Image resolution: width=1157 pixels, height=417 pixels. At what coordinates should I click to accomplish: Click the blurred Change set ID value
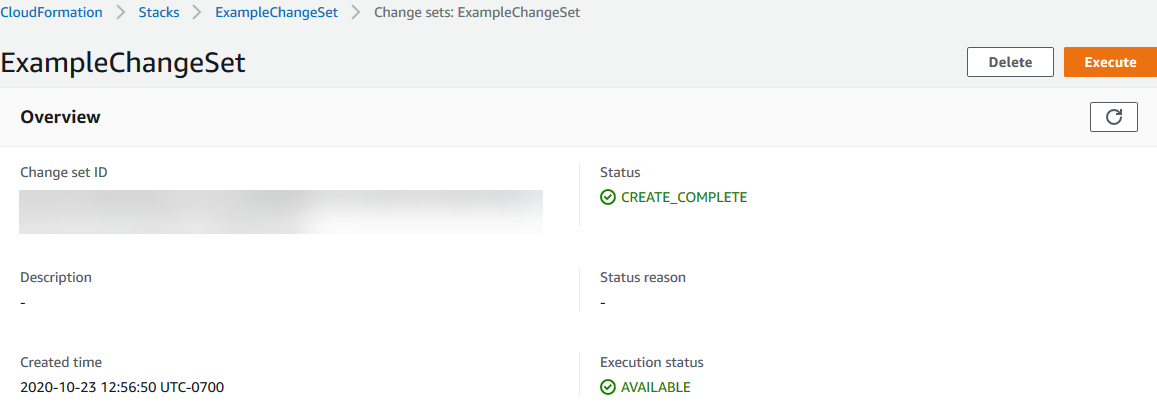(x=280, y=211)
